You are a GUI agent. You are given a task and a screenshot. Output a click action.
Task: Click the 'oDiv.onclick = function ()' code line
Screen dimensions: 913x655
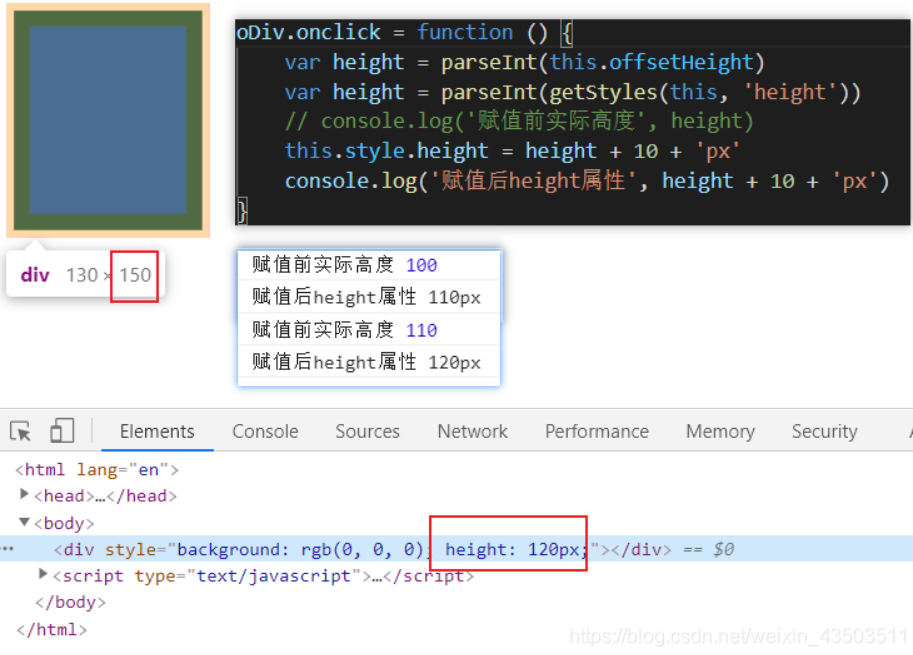pos(405,32)
